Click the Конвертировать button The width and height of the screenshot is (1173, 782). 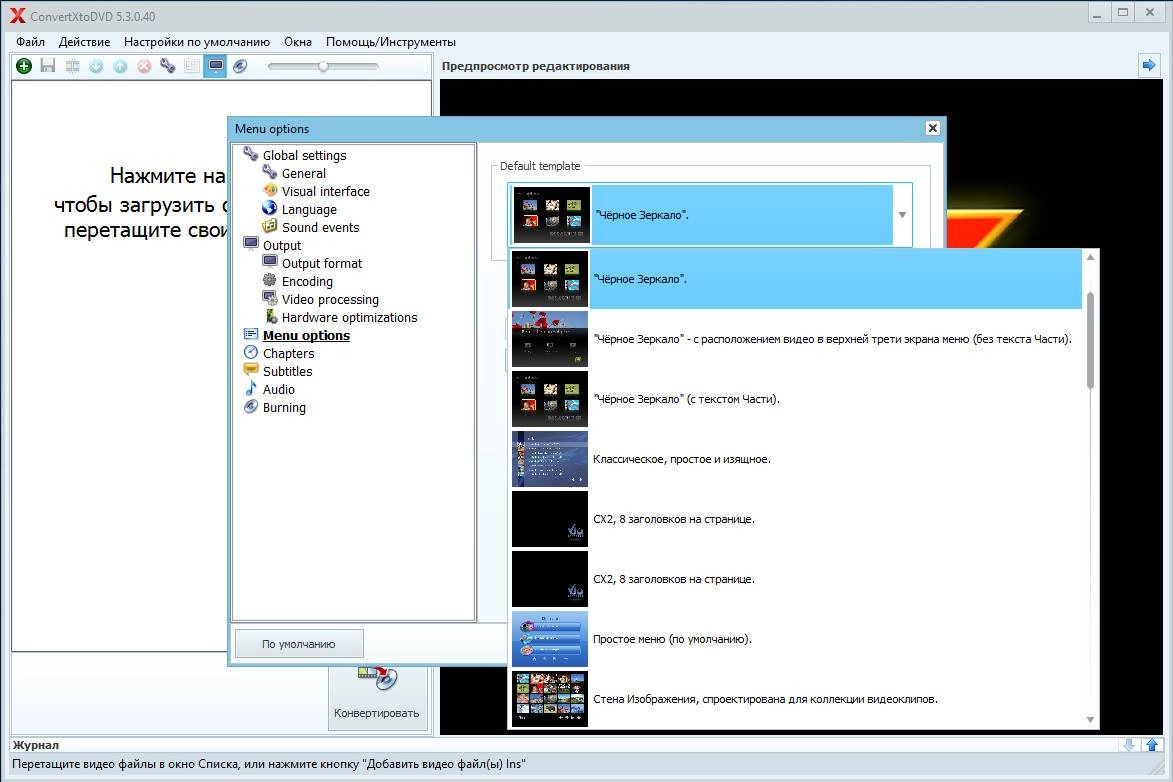(377, 697)
